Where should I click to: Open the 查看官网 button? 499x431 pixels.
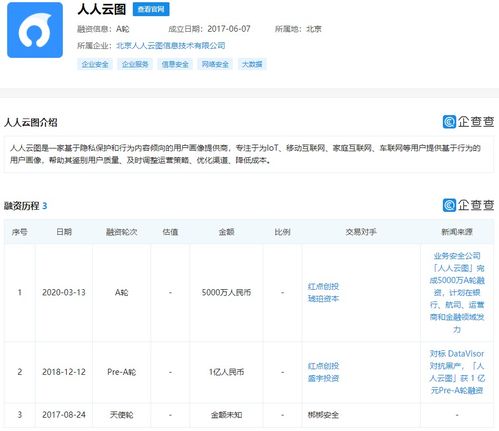pos(151,9)
